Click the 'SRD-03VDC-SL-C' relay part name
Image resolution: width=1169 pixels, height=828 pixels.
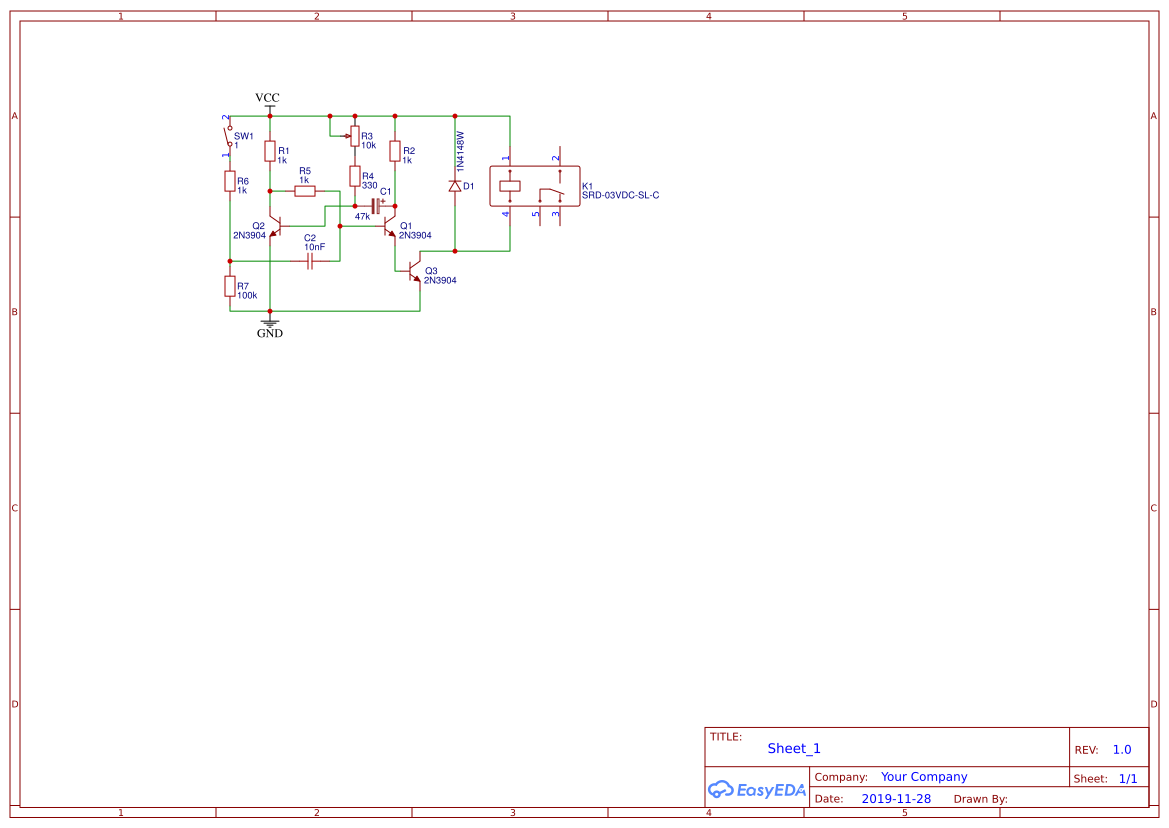[x=620, y=195]
